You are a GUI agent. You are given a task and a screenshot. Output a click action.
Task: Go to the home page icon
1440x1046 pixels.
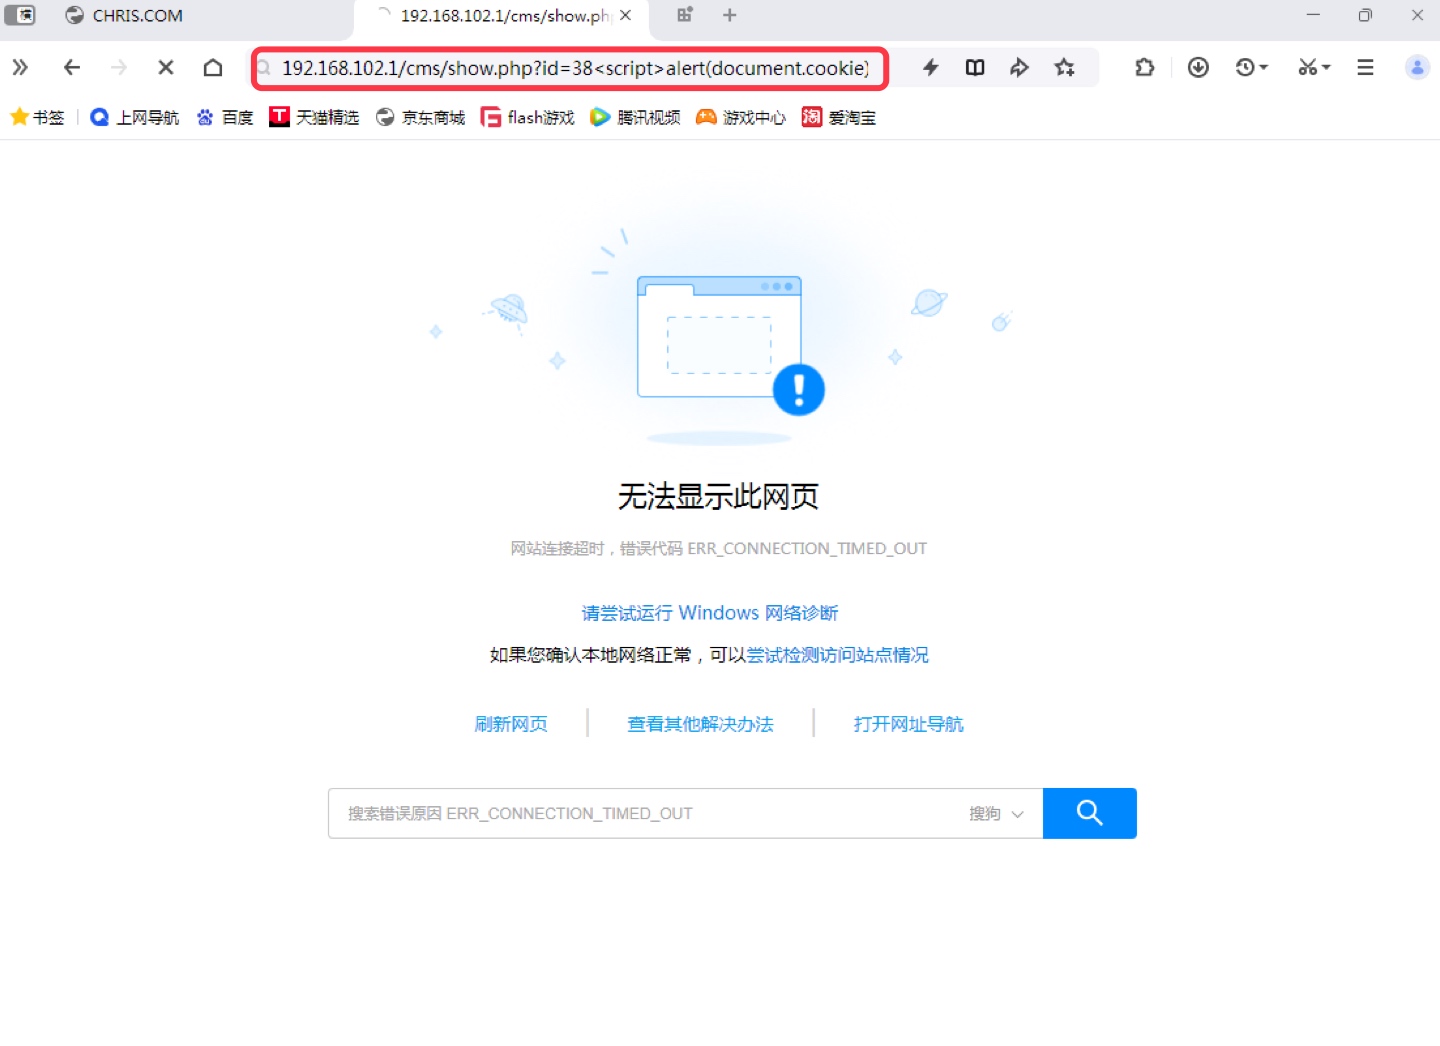213,67
